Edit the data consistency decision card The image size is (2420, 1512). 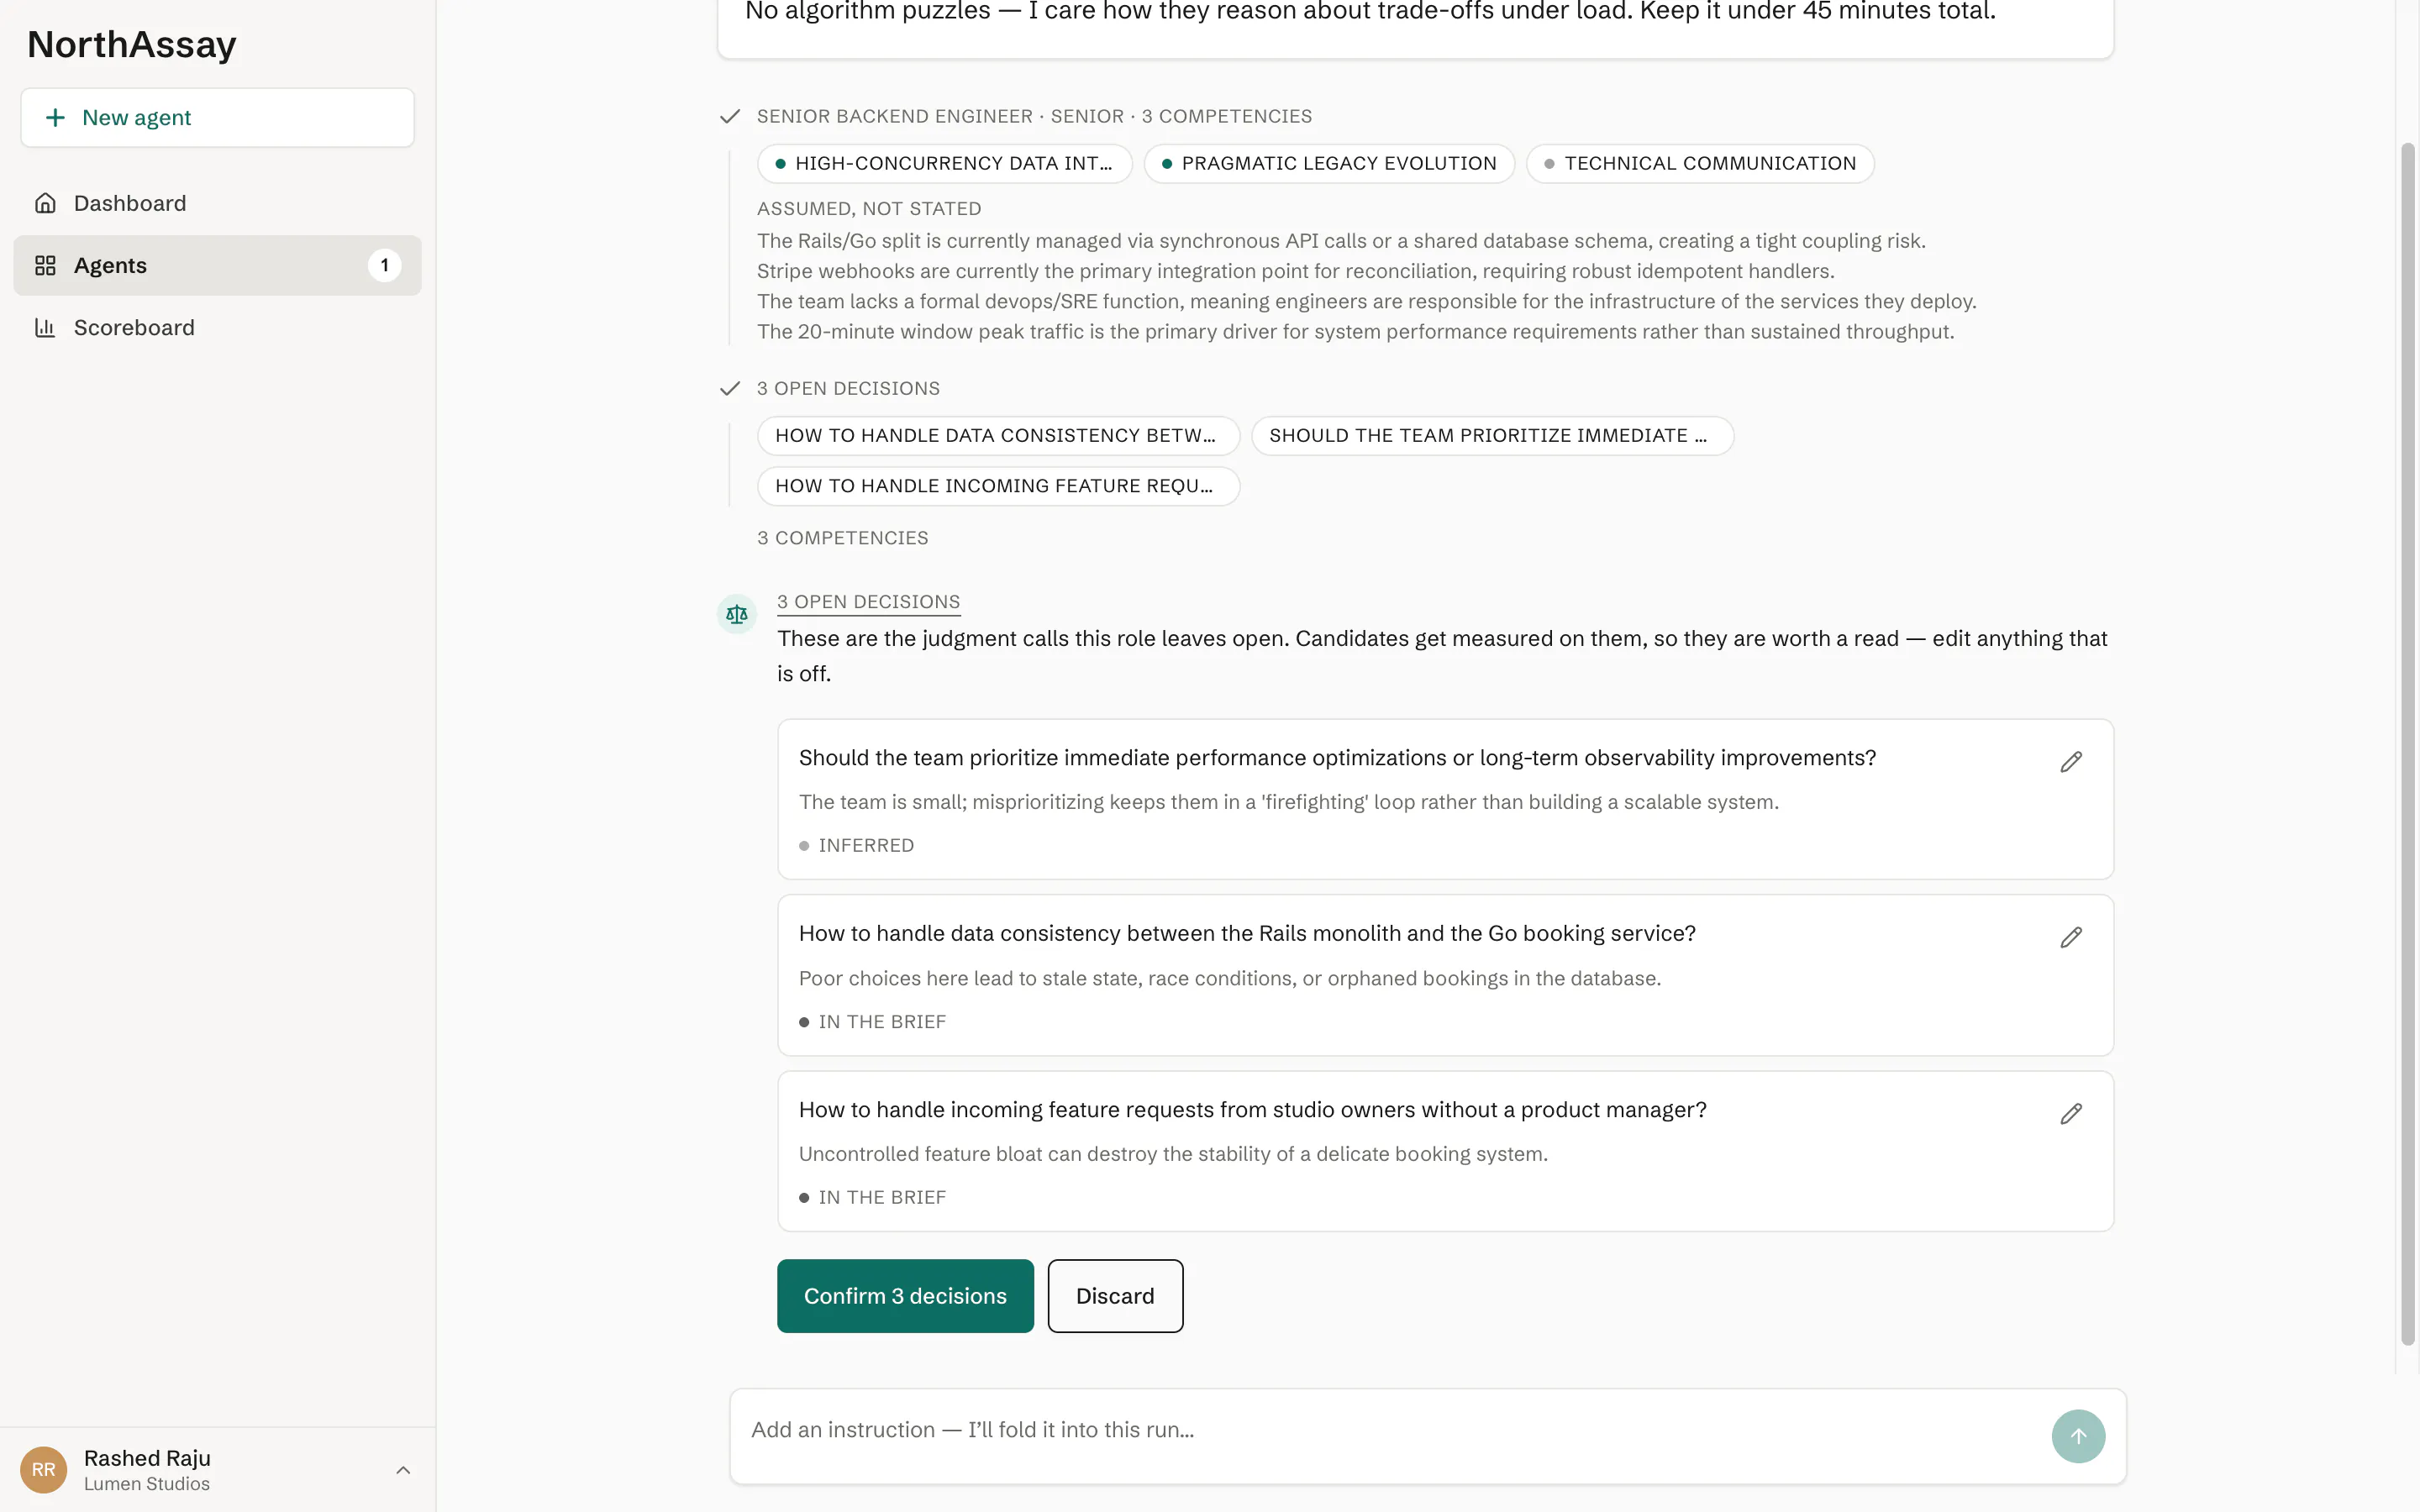[2071, 938]
